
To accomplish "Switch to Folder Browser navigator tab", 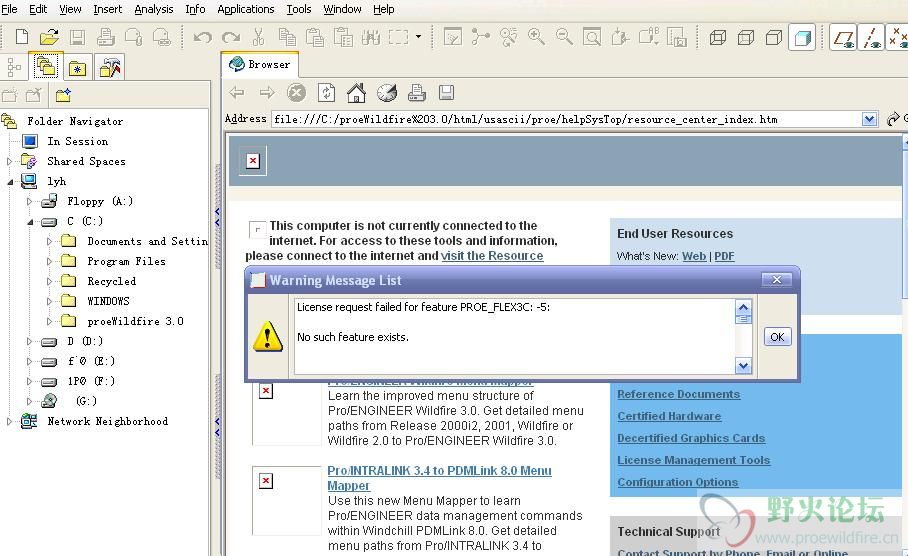I will point(45,66).
